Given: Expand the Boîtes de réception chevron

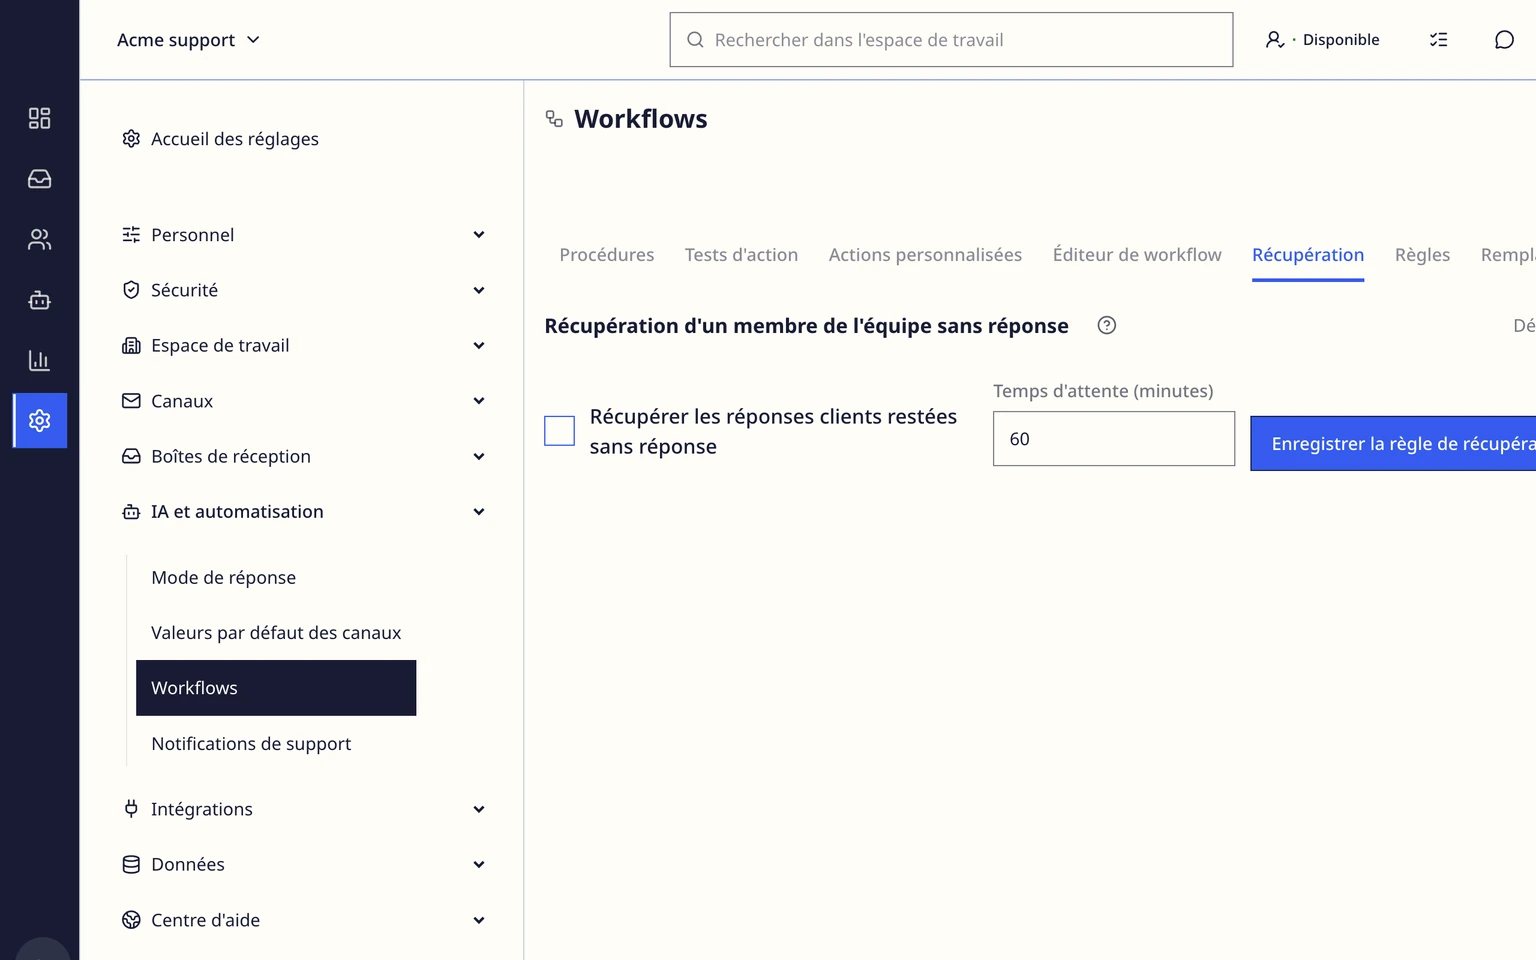Looking at the screenshot, I should (479, 456).
